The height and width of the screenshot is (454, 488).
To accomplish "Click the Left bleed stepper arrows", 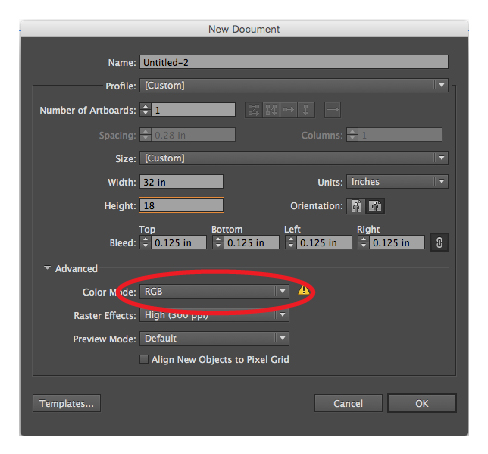I will coord(291,242).
